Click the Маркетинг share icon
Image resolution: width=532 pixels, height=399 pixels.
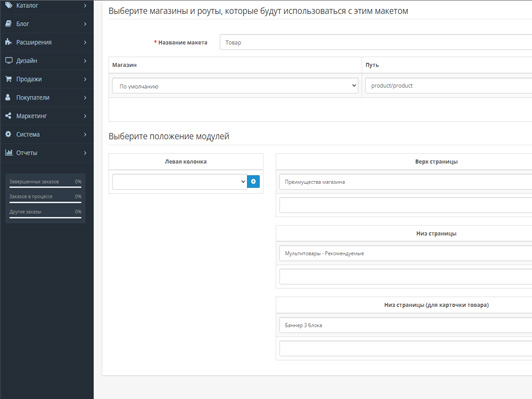(8, 116)
